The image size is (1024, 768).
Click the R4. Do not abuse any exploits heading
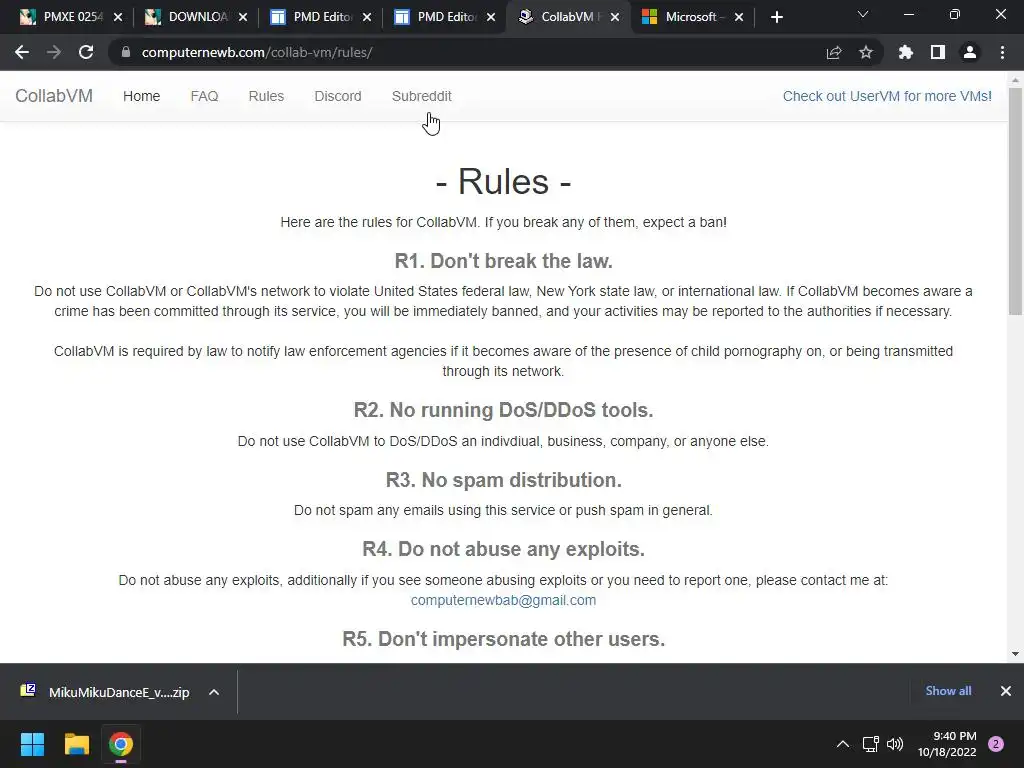click(x=503, y=549)
